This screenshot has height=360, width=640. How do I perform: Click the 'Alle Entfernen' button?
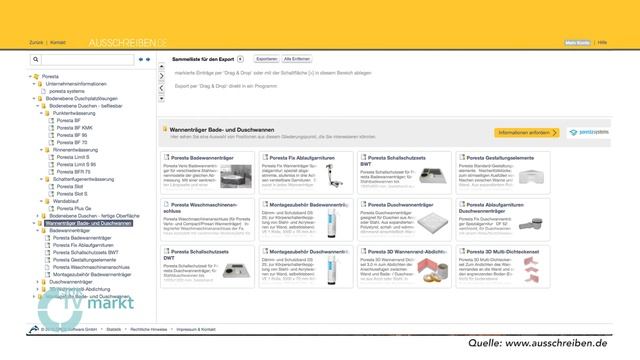(297, 59)
